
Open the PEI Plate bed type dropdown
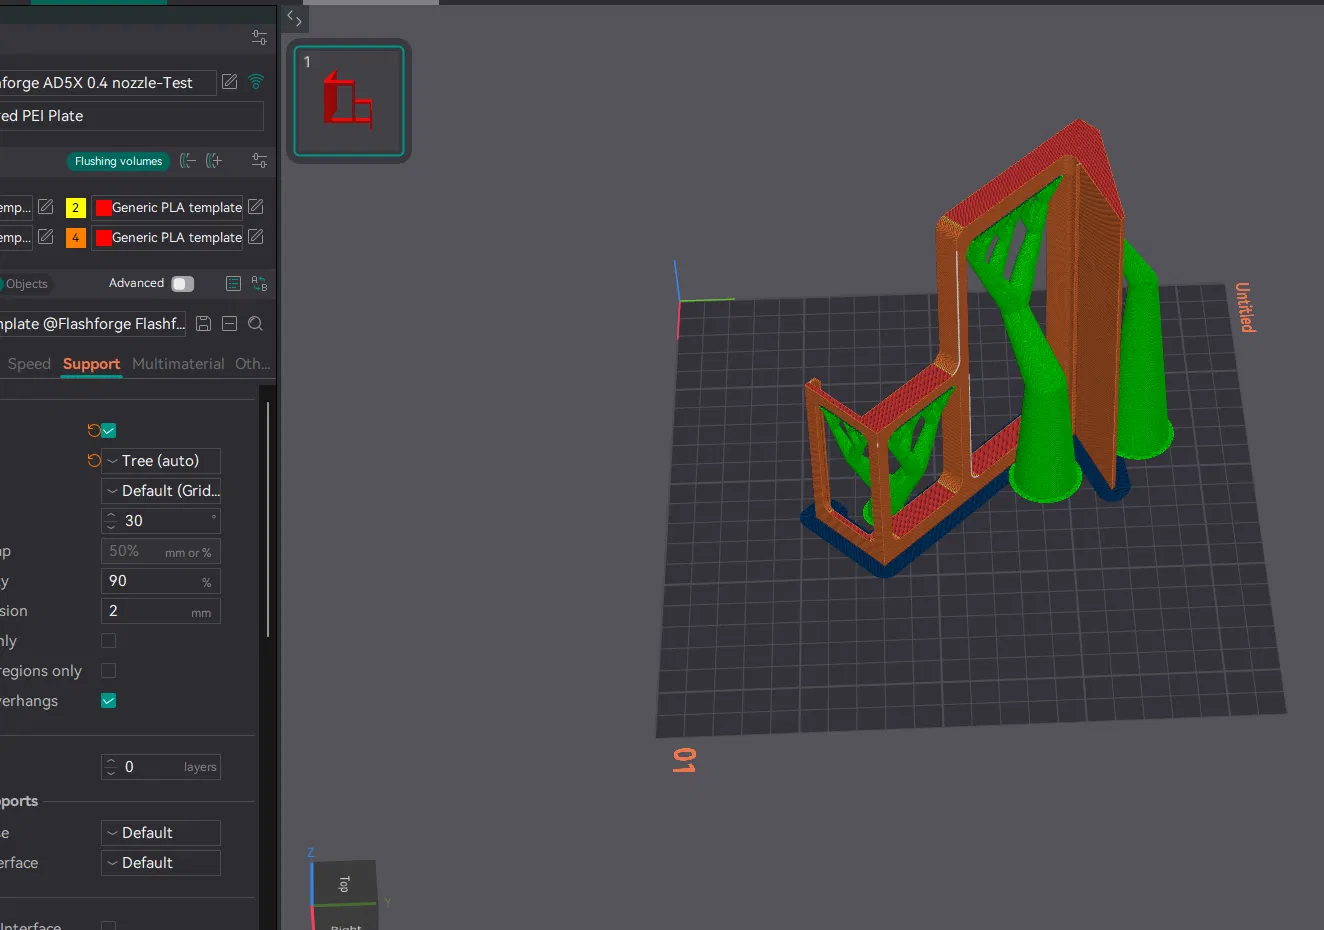click(x=131, y=116)
